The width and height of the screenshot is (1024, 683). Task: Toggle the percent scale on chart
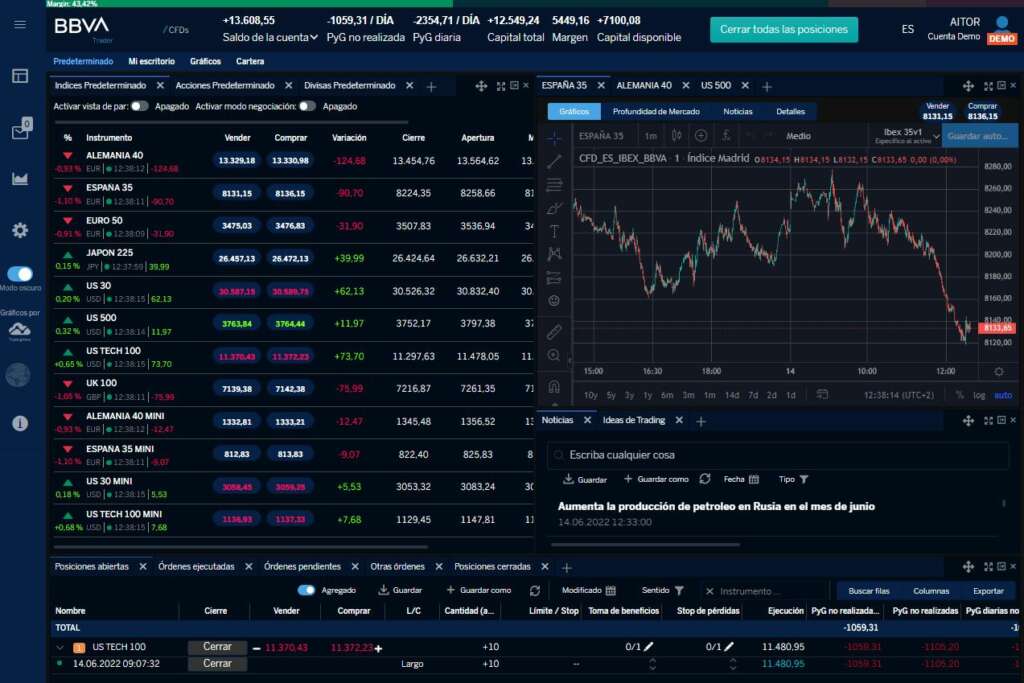tap(959, 395)
